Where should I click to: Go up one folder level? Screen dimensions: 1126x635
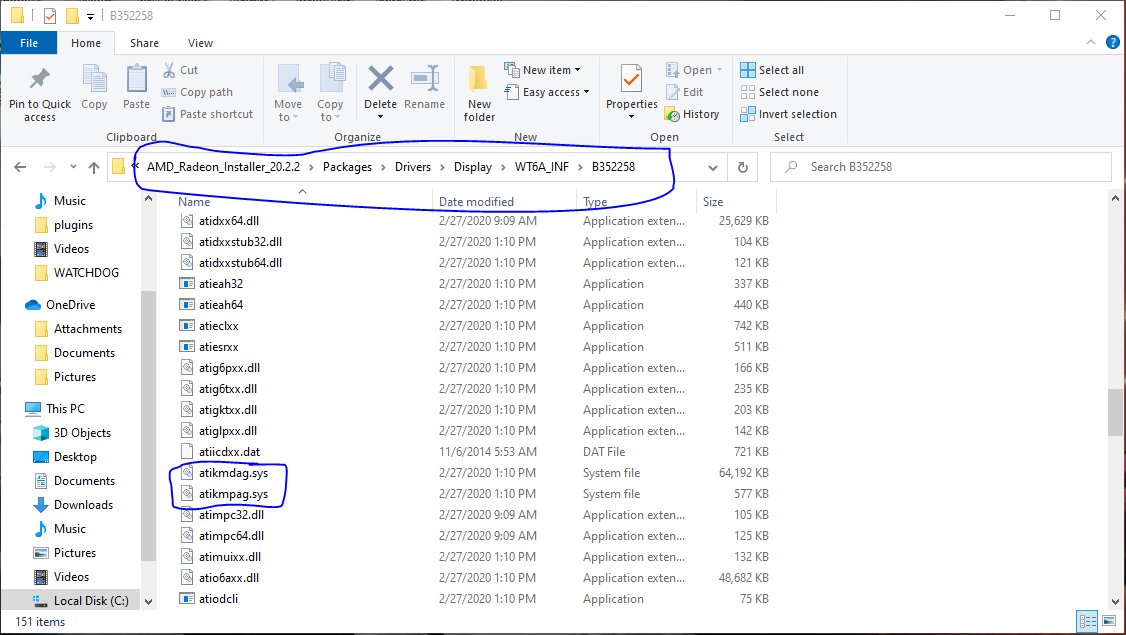pos(94,167)
